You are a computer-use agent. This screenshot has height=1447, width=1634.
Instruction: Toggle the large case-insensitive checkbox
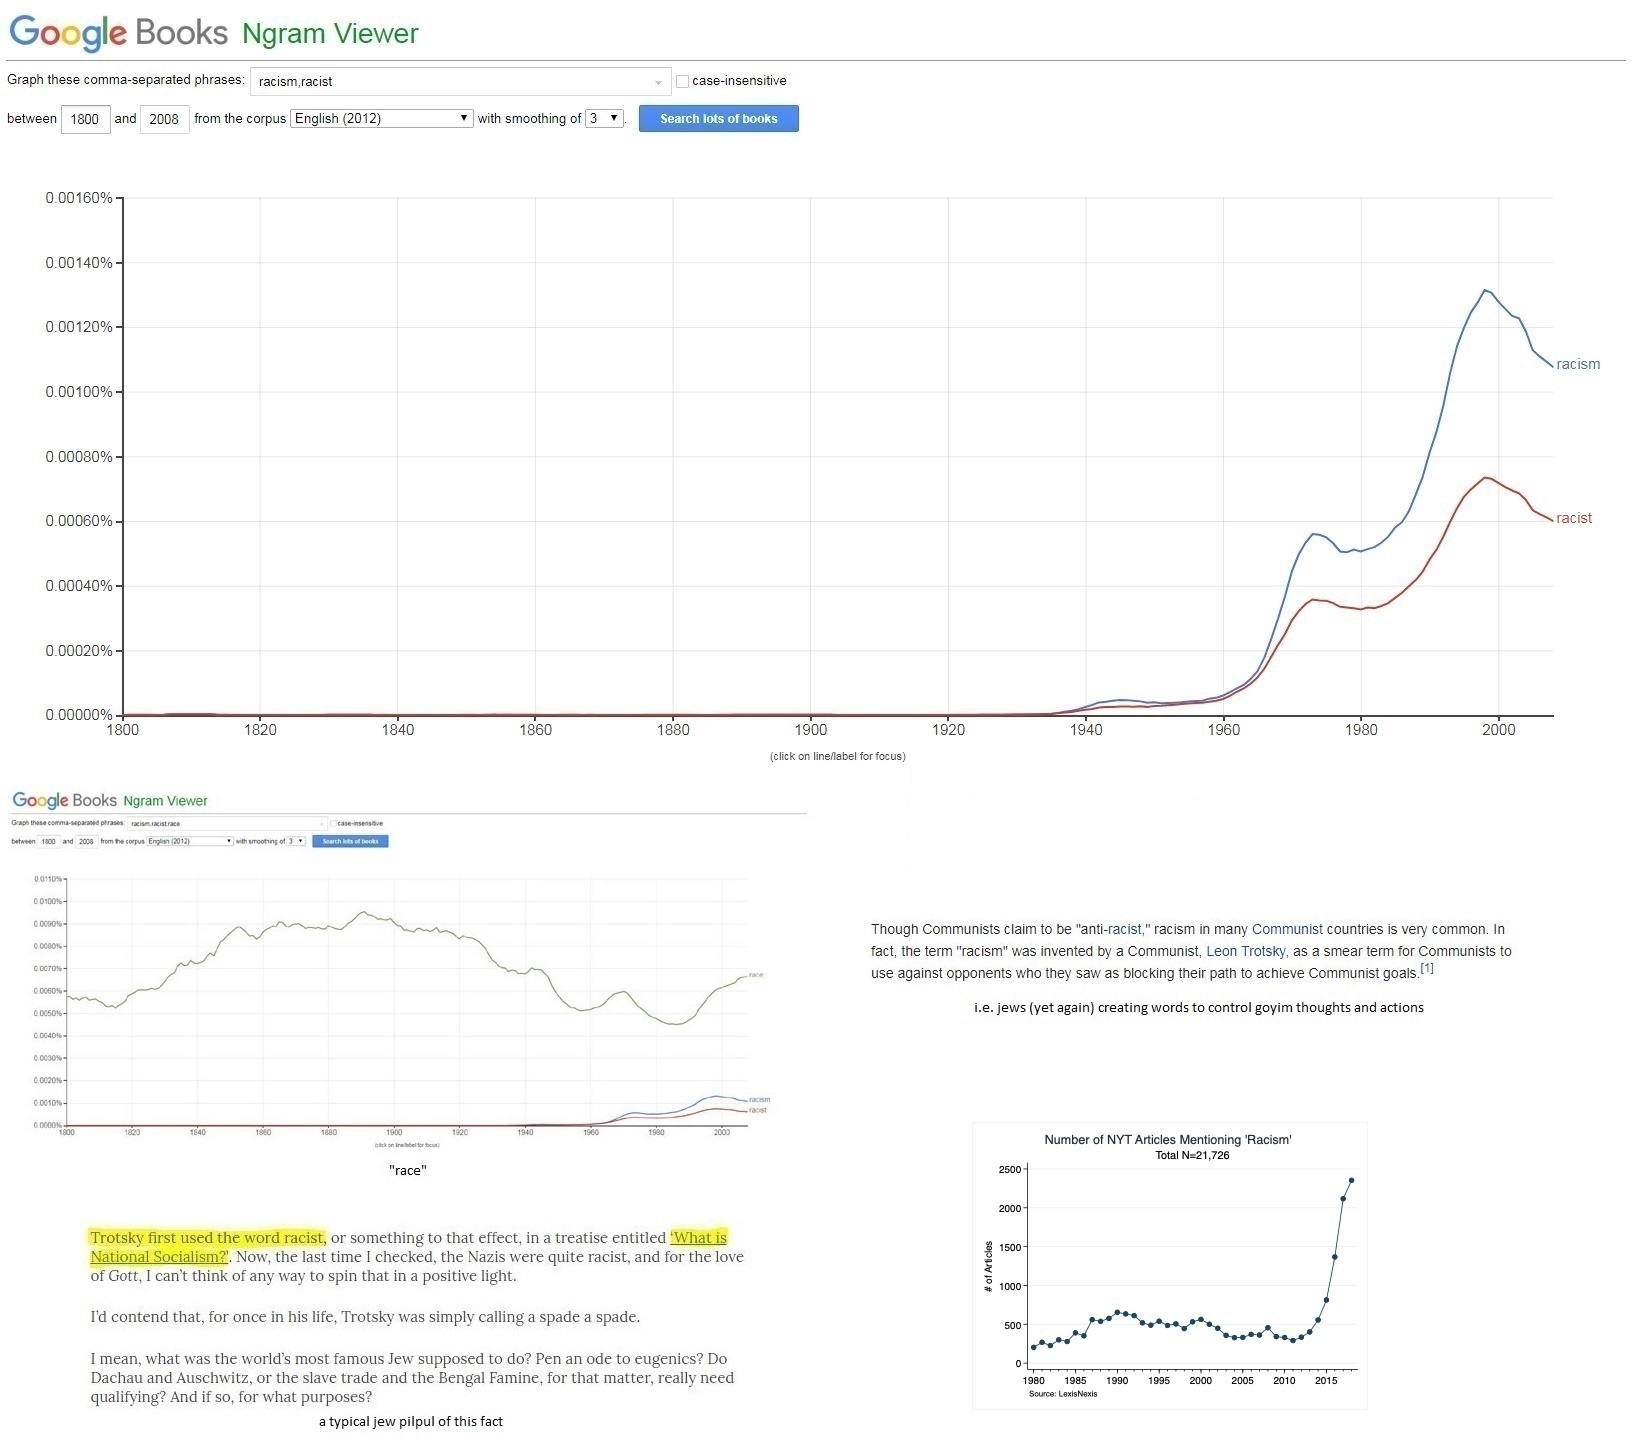point(683,81)
